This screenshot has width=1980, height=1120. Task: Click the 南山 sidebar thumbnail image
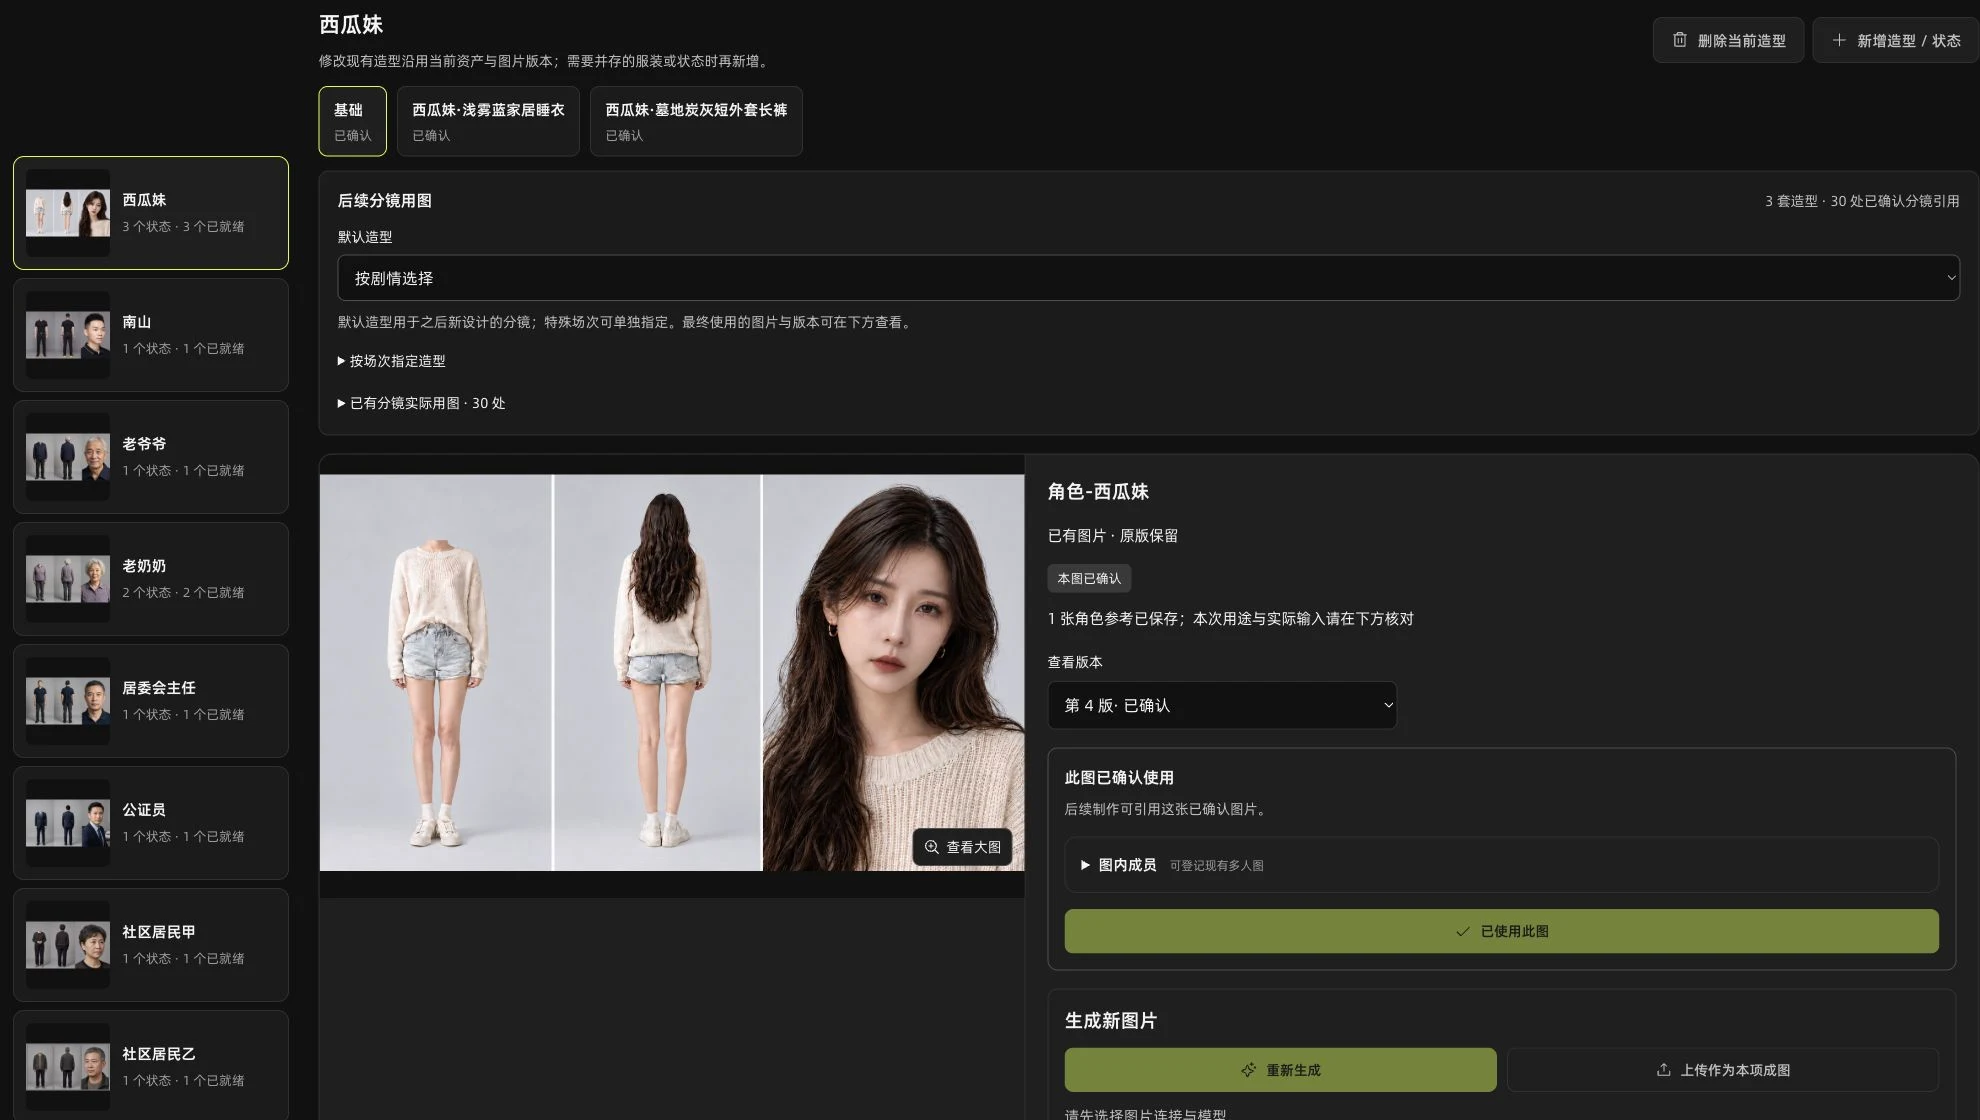tap(68, 335)
